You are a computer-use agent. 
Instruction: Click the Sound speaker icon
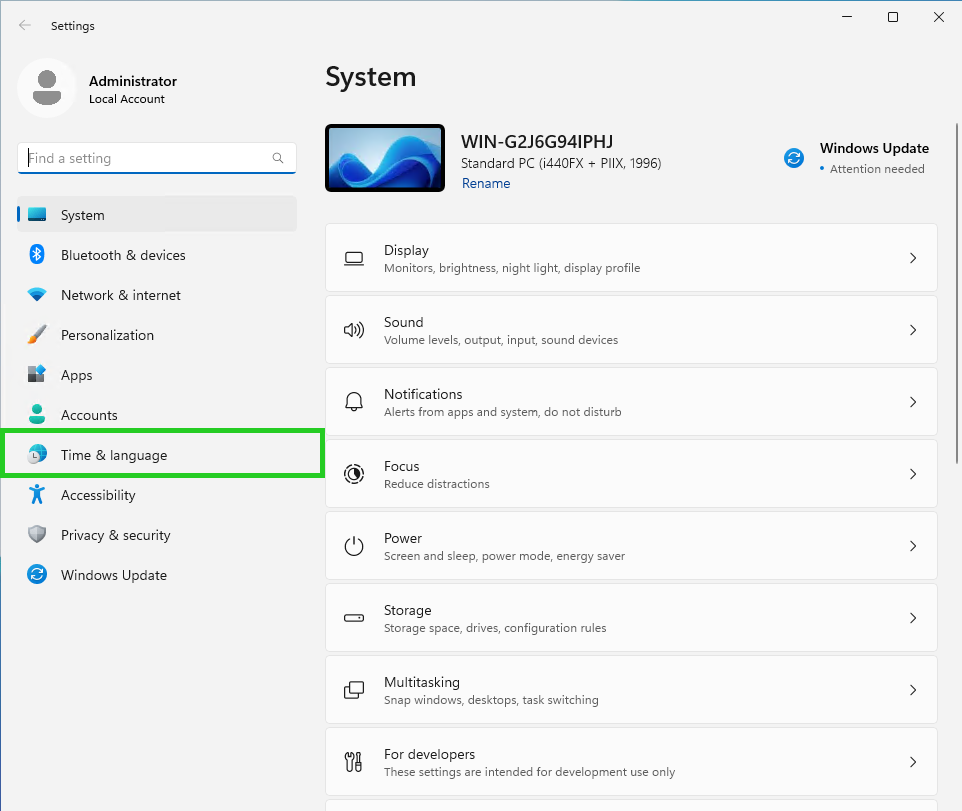coord(354,329)
